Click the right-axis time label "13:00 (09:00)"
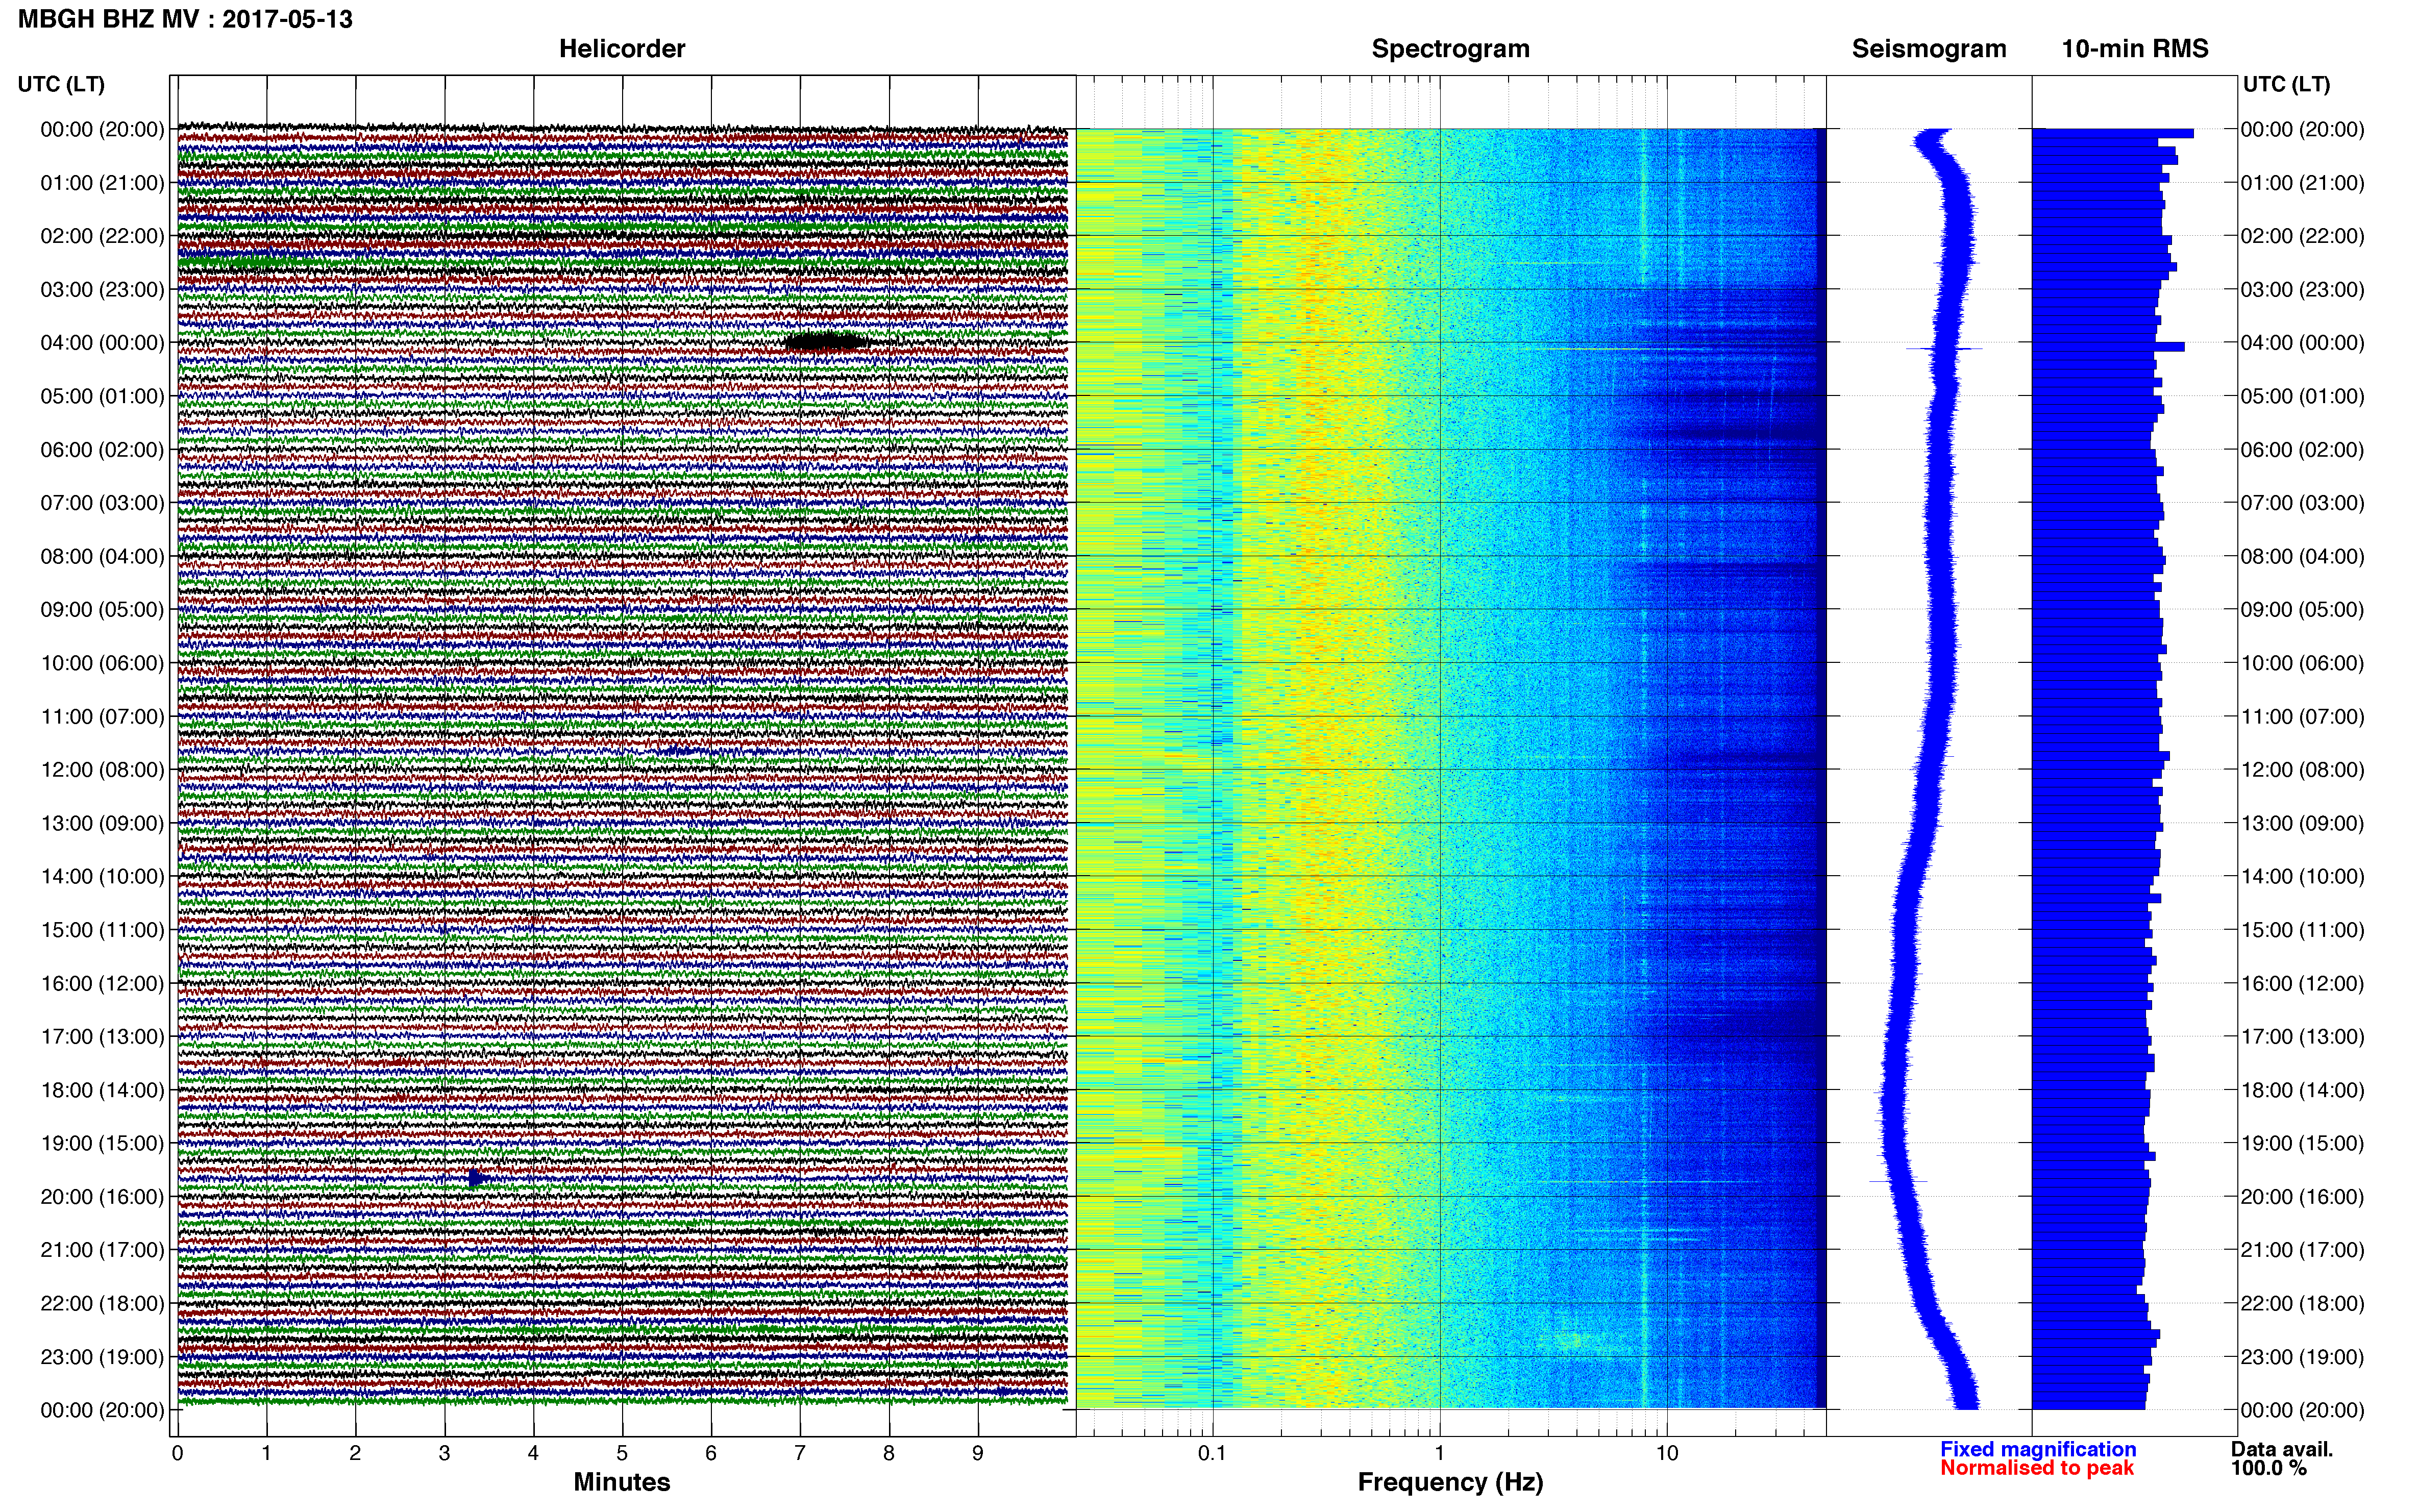This screenshot has height=1512, width=2419. (x=2302, y=823)
